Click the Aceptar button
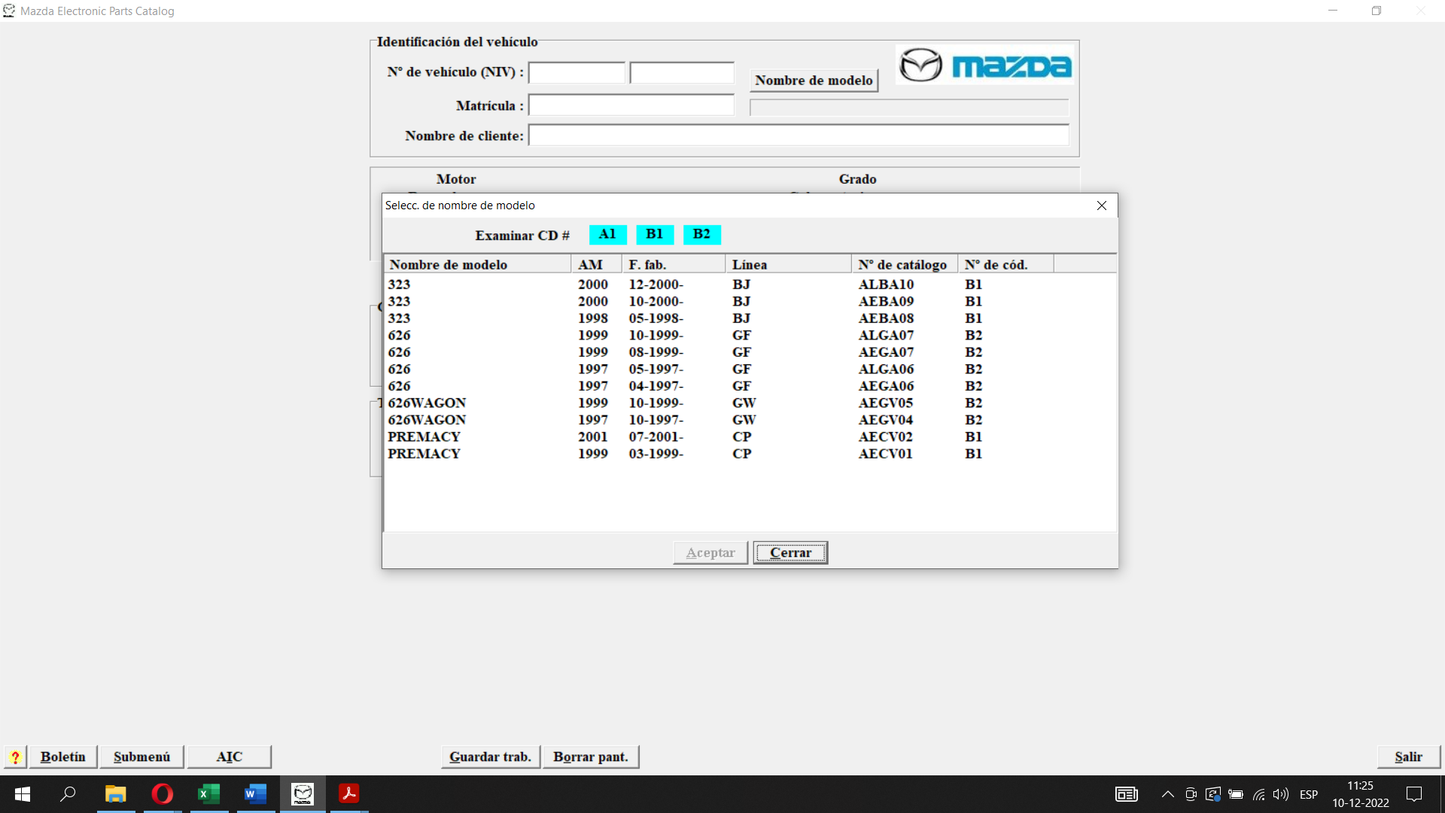This screenshot has height=813, width=1445. [710, 553]
